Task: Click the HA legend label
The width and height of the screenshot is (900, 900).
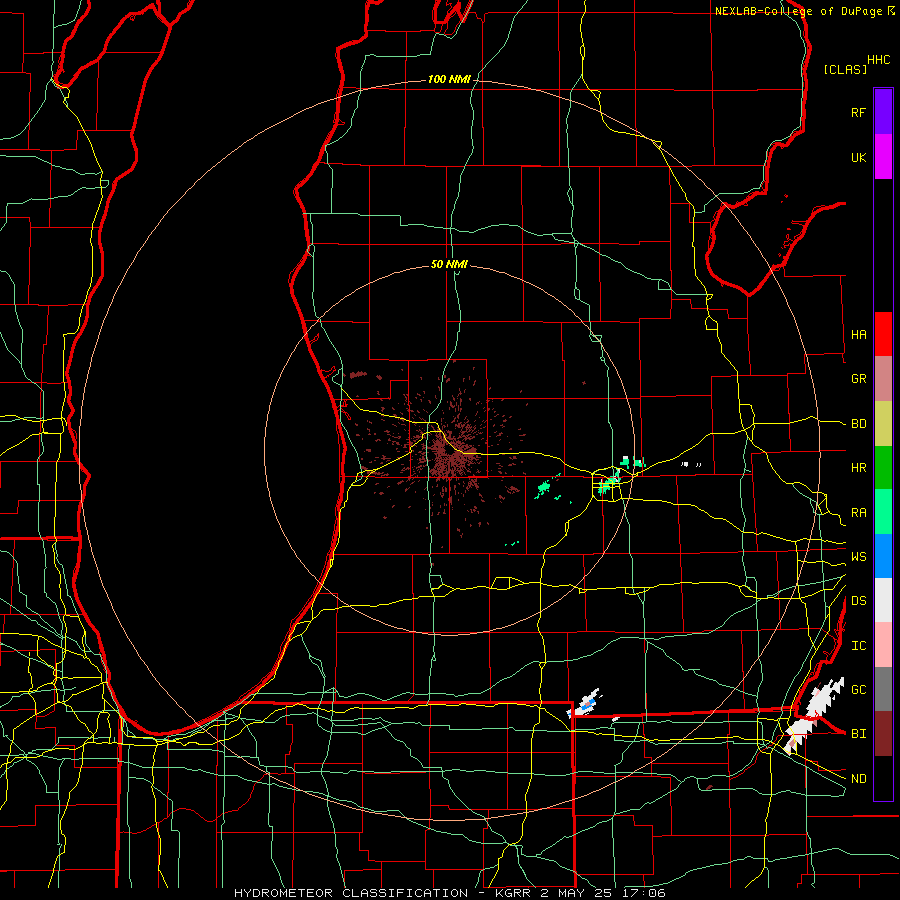Action: [858, 335]
